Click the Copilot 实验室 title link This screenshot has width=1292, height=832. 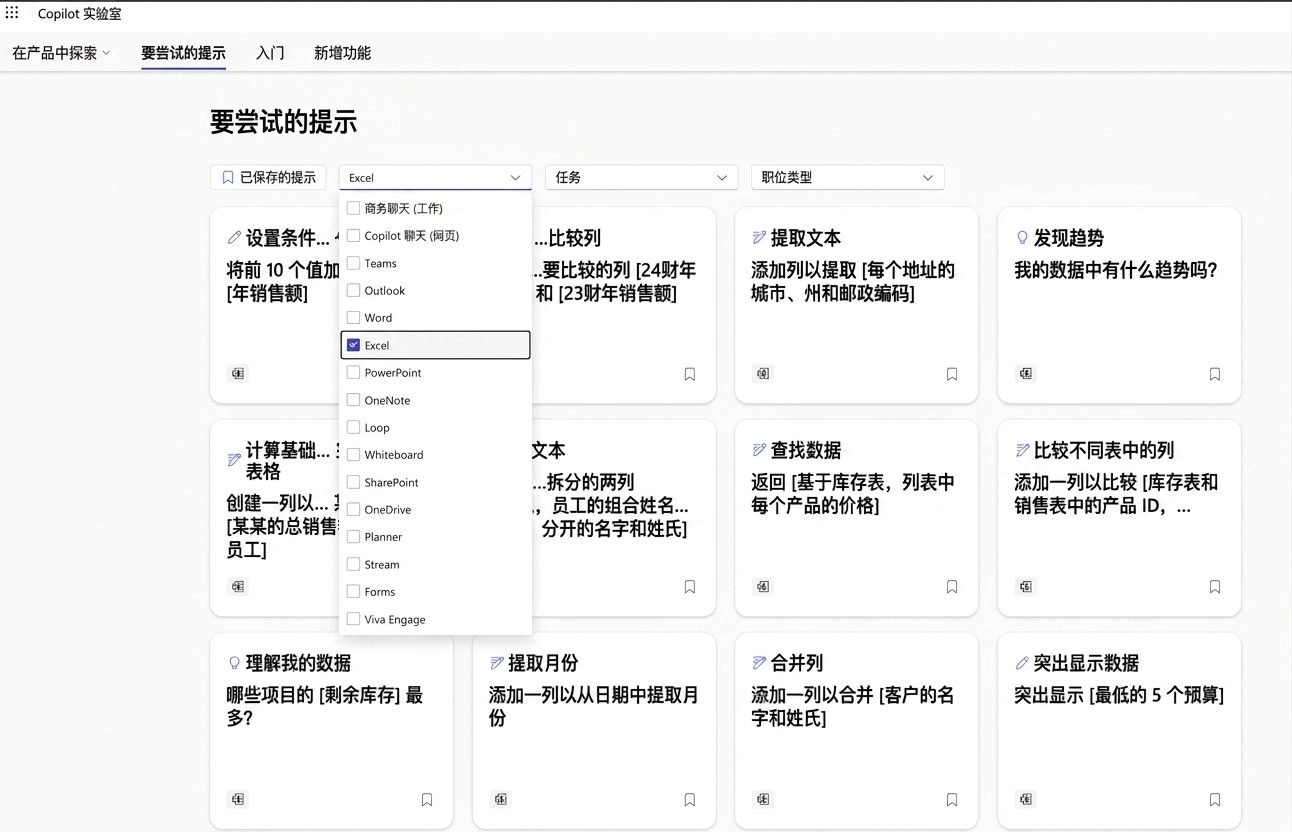80,14
